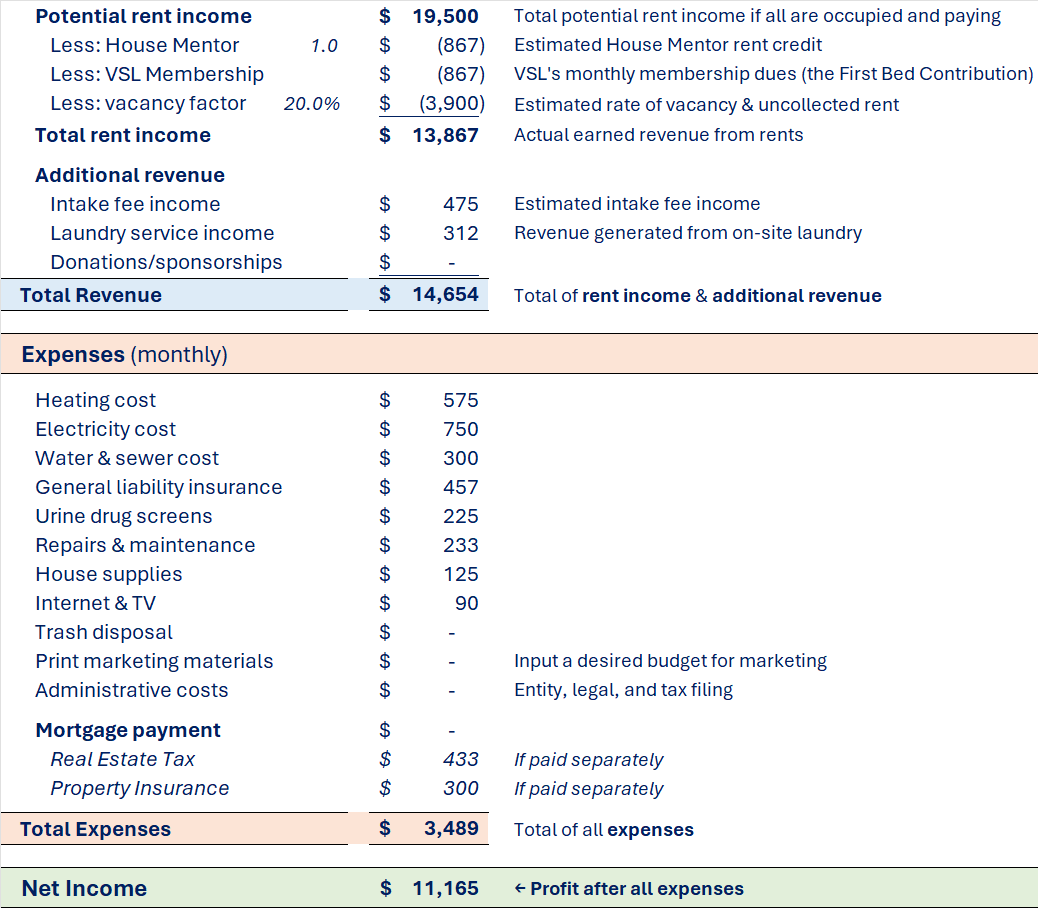
Task: Click the 'Administrative costs' label
Action: click(x=132, y=690)
